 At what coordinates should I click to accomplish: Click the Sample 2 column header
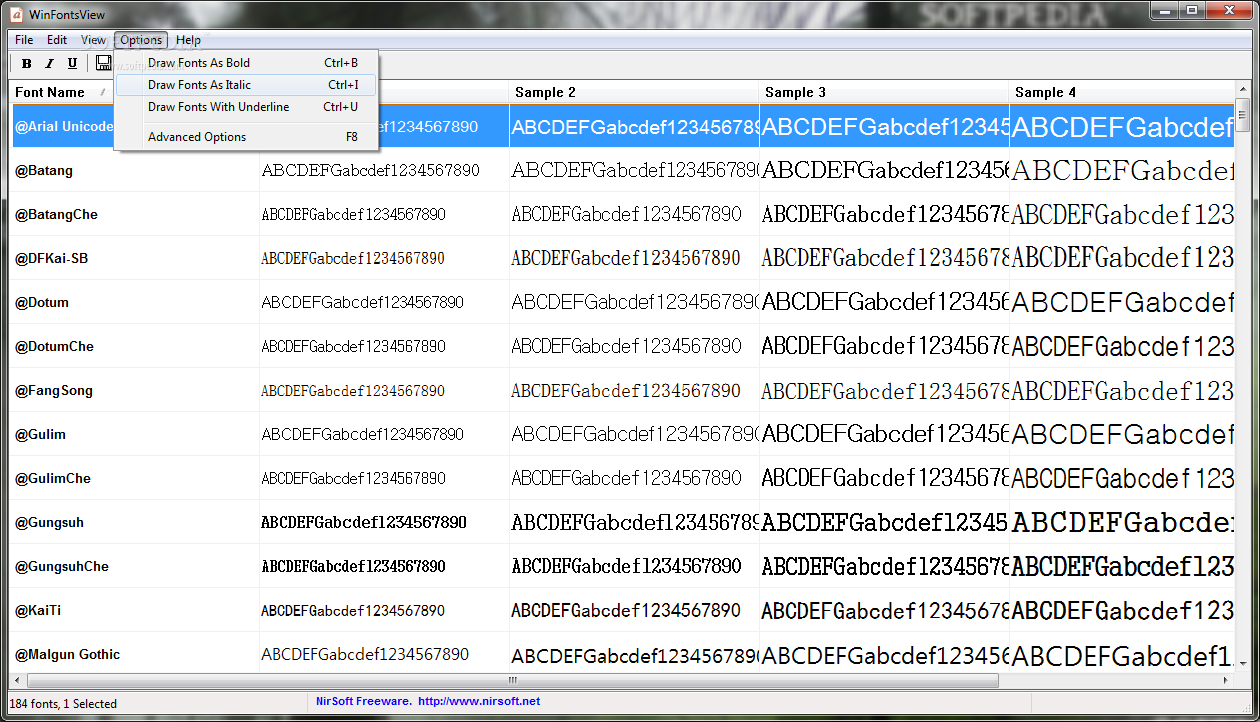tap(634, 92)
